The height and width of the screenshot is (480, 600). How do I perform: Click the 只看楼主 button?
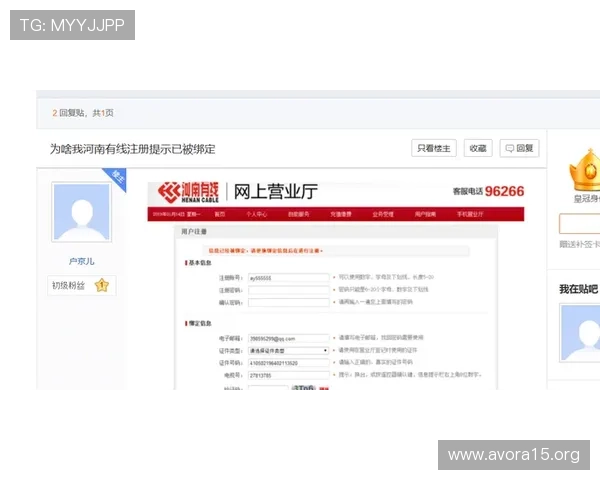(434, 148)
